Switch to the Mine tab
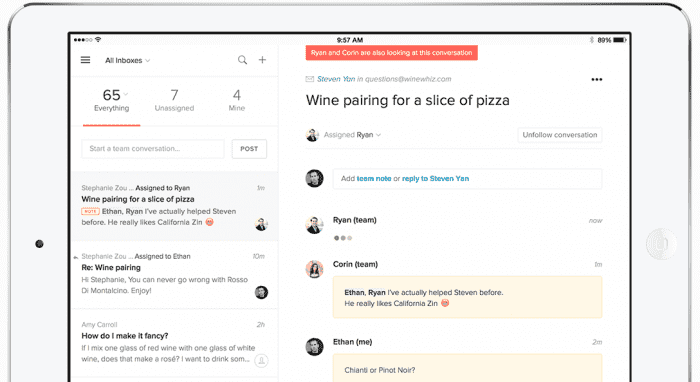700x382 pixels. point(237,100)
